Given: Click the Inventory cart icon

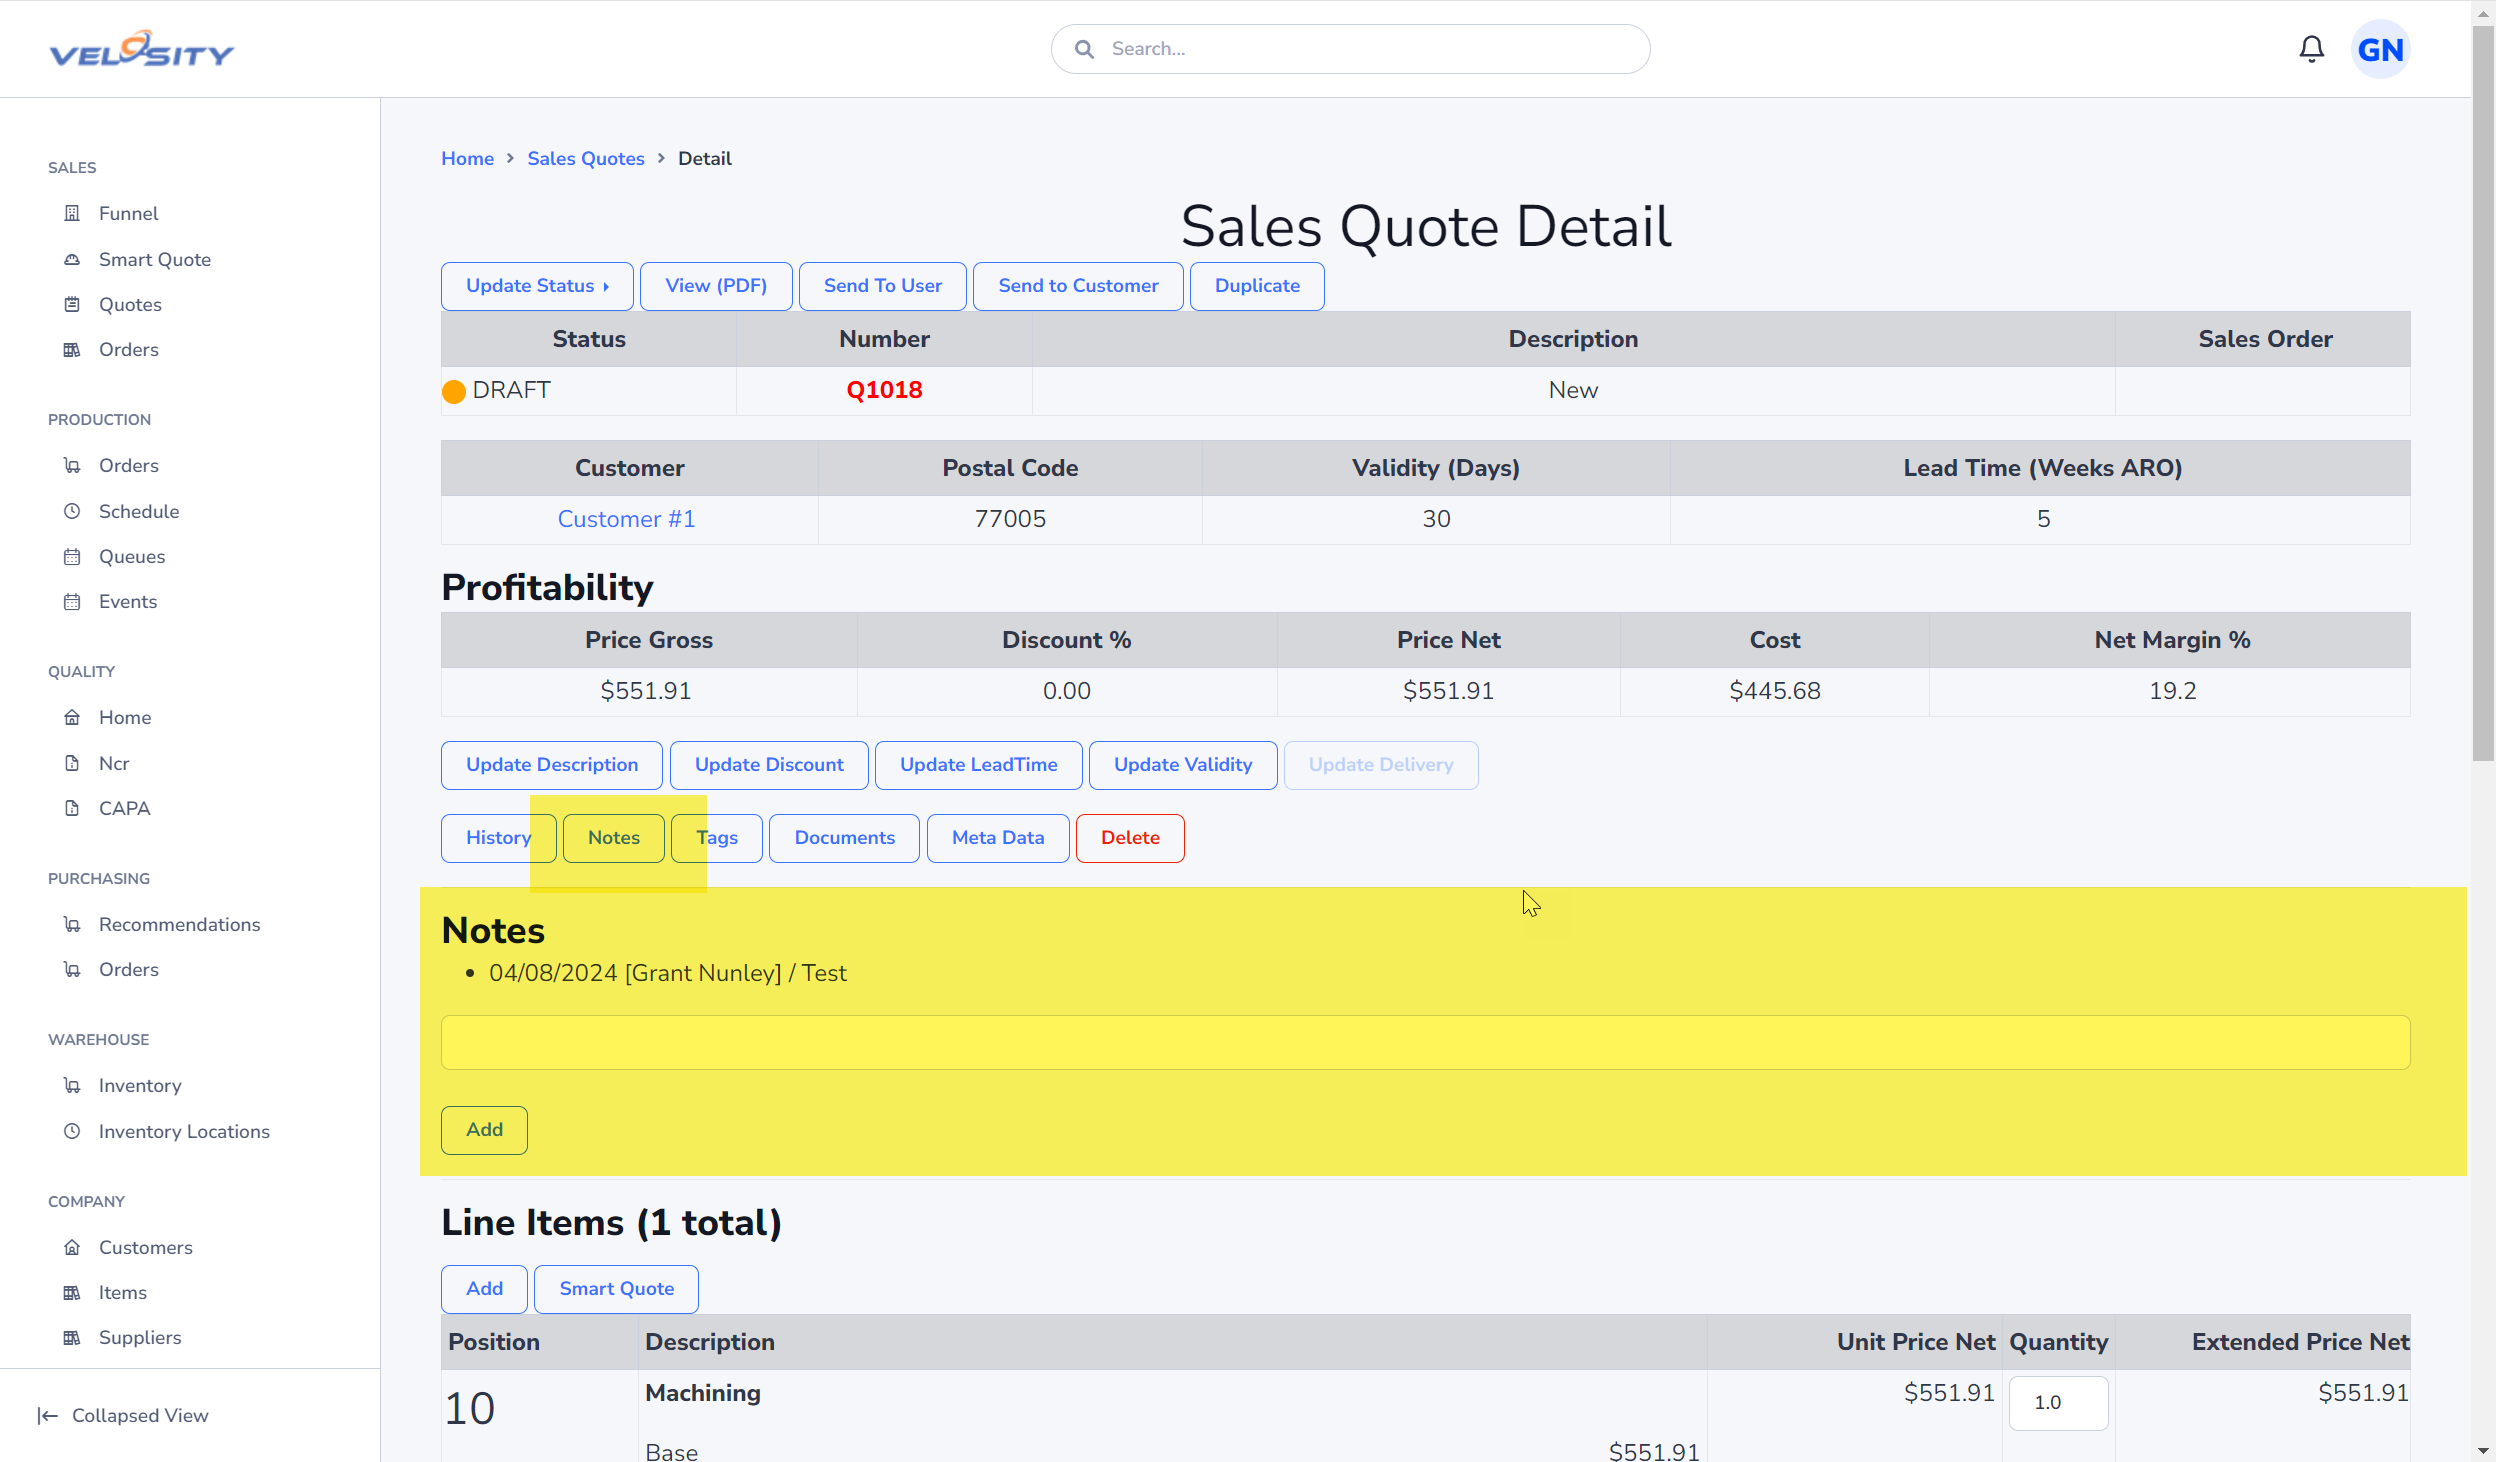Looking at the screenshot, I should [x=72, y=1085].
